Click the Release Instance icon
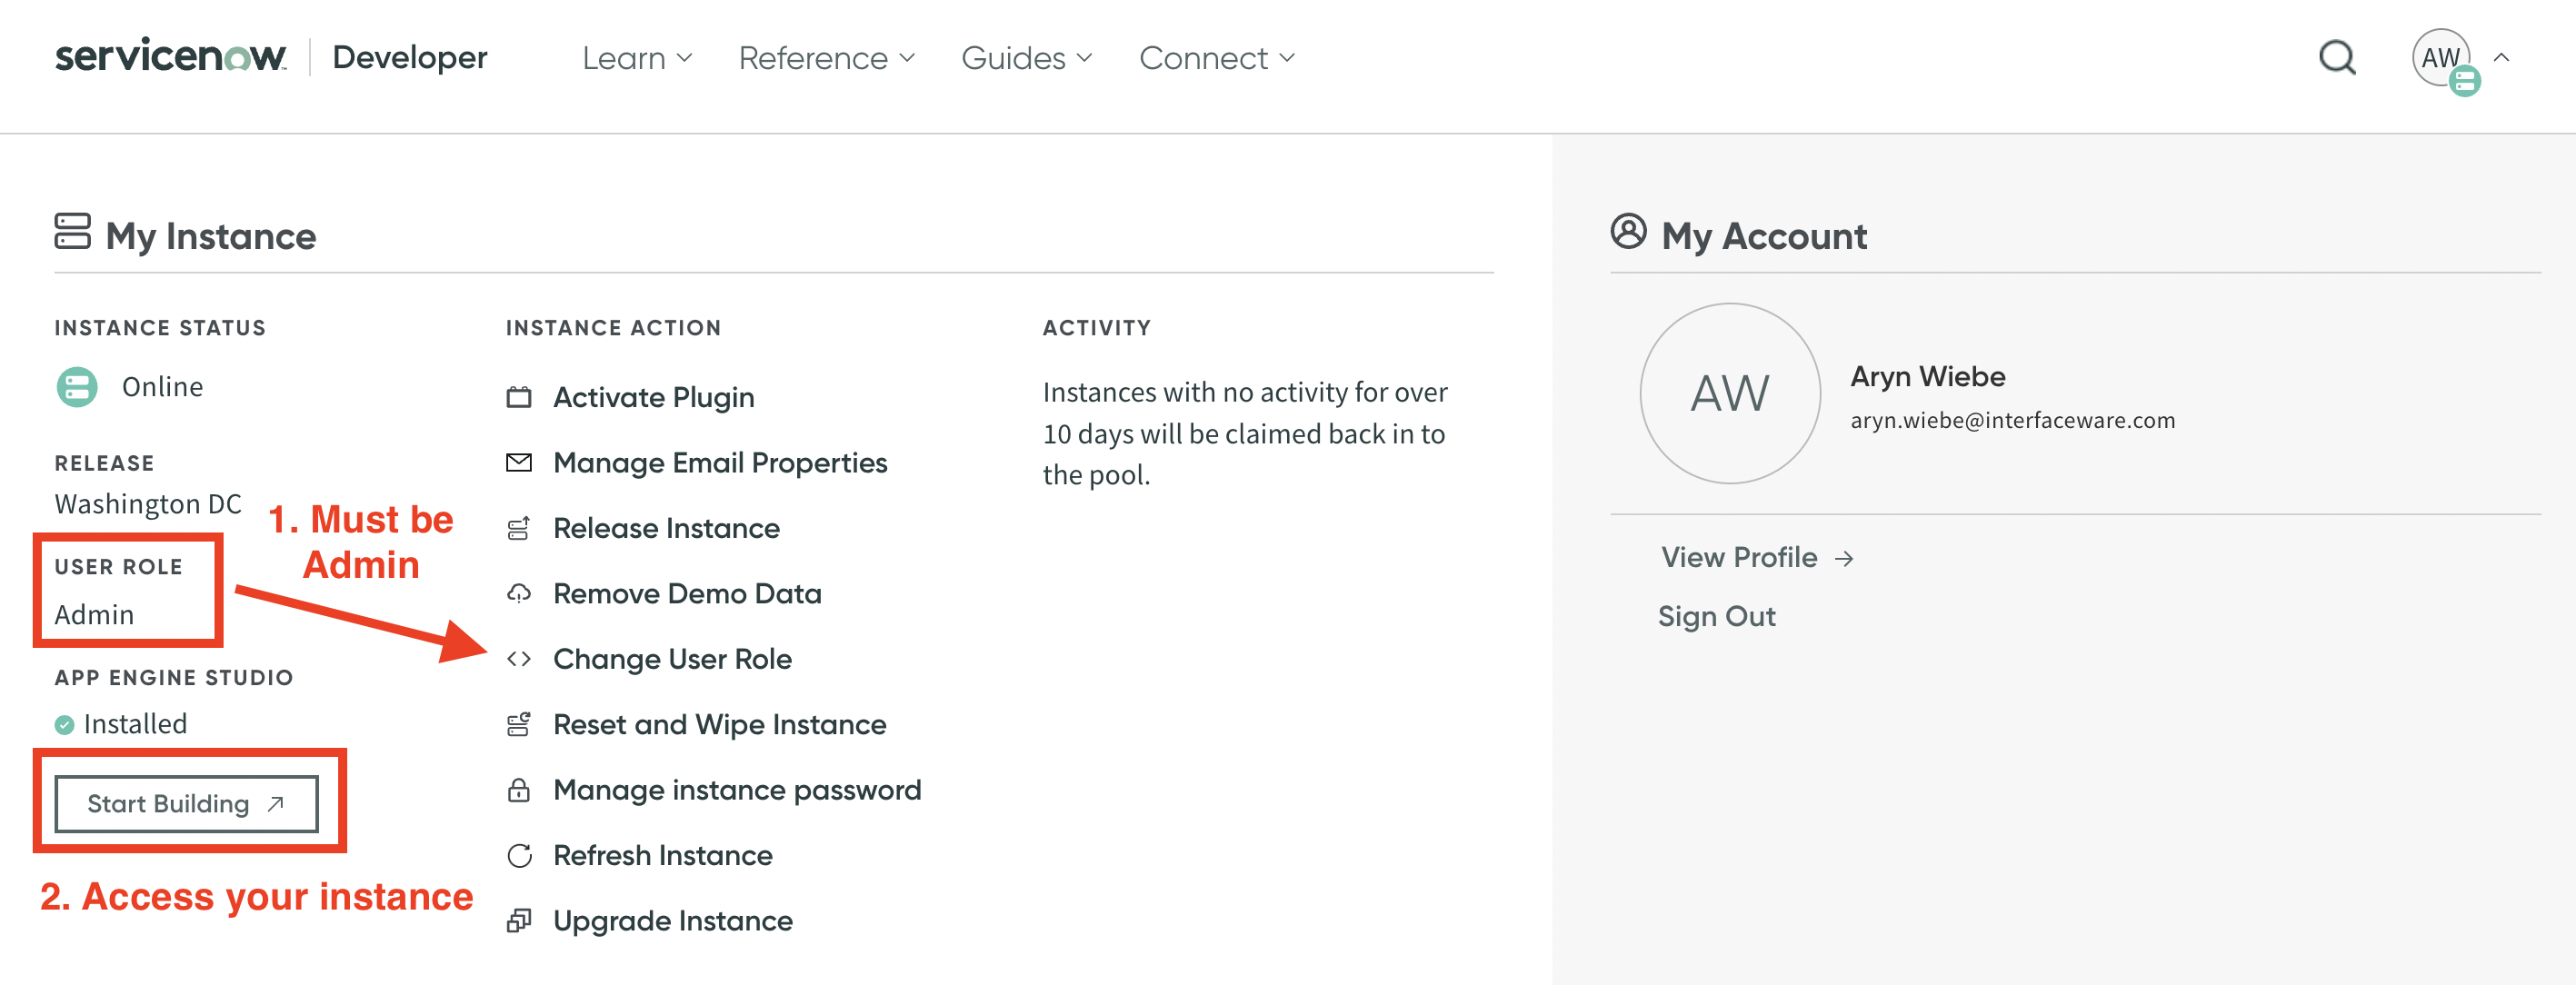 pyautogui.click(x=519, y=528)
